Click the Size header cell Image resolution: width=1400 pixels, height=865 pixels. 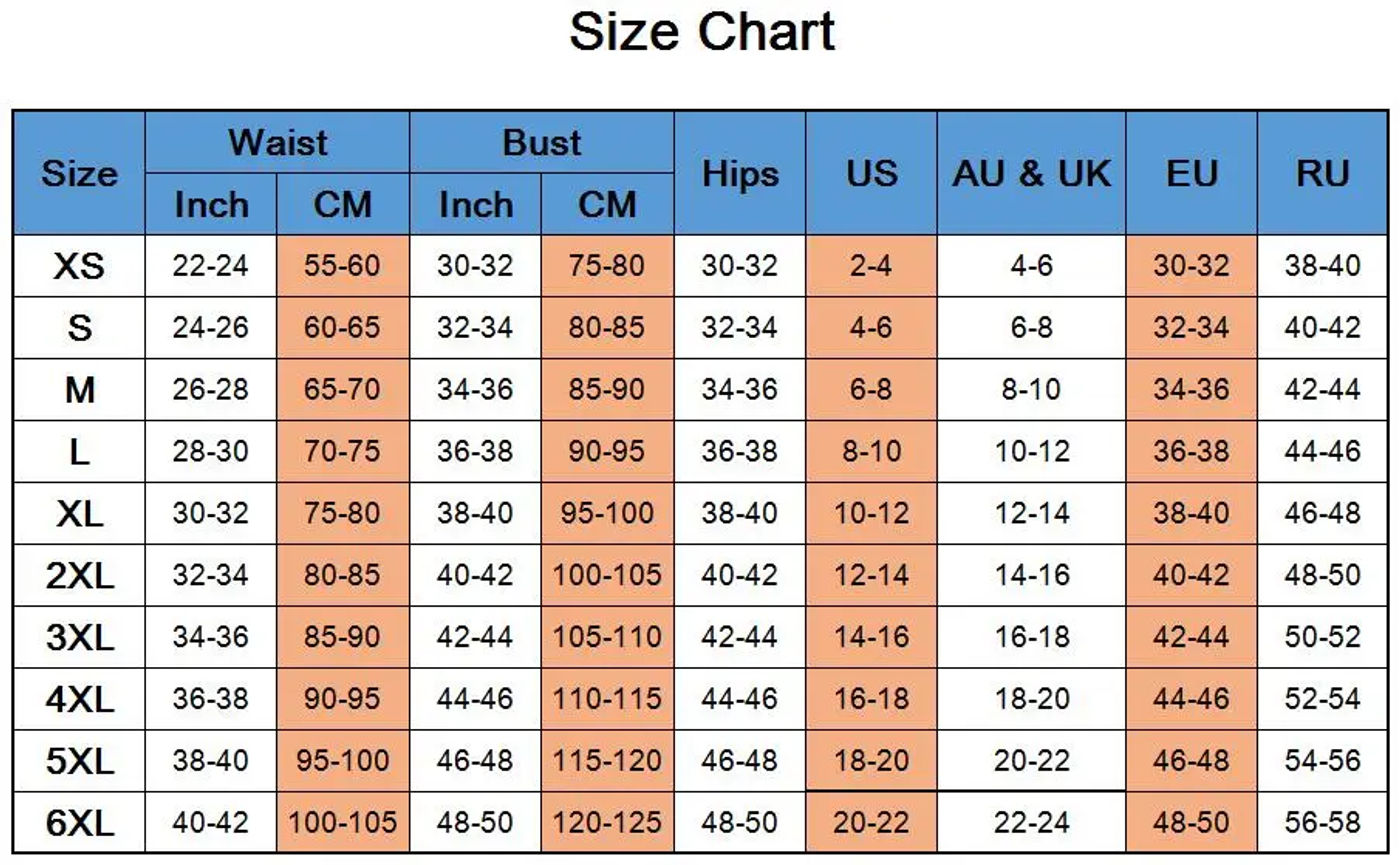(79, 173)
